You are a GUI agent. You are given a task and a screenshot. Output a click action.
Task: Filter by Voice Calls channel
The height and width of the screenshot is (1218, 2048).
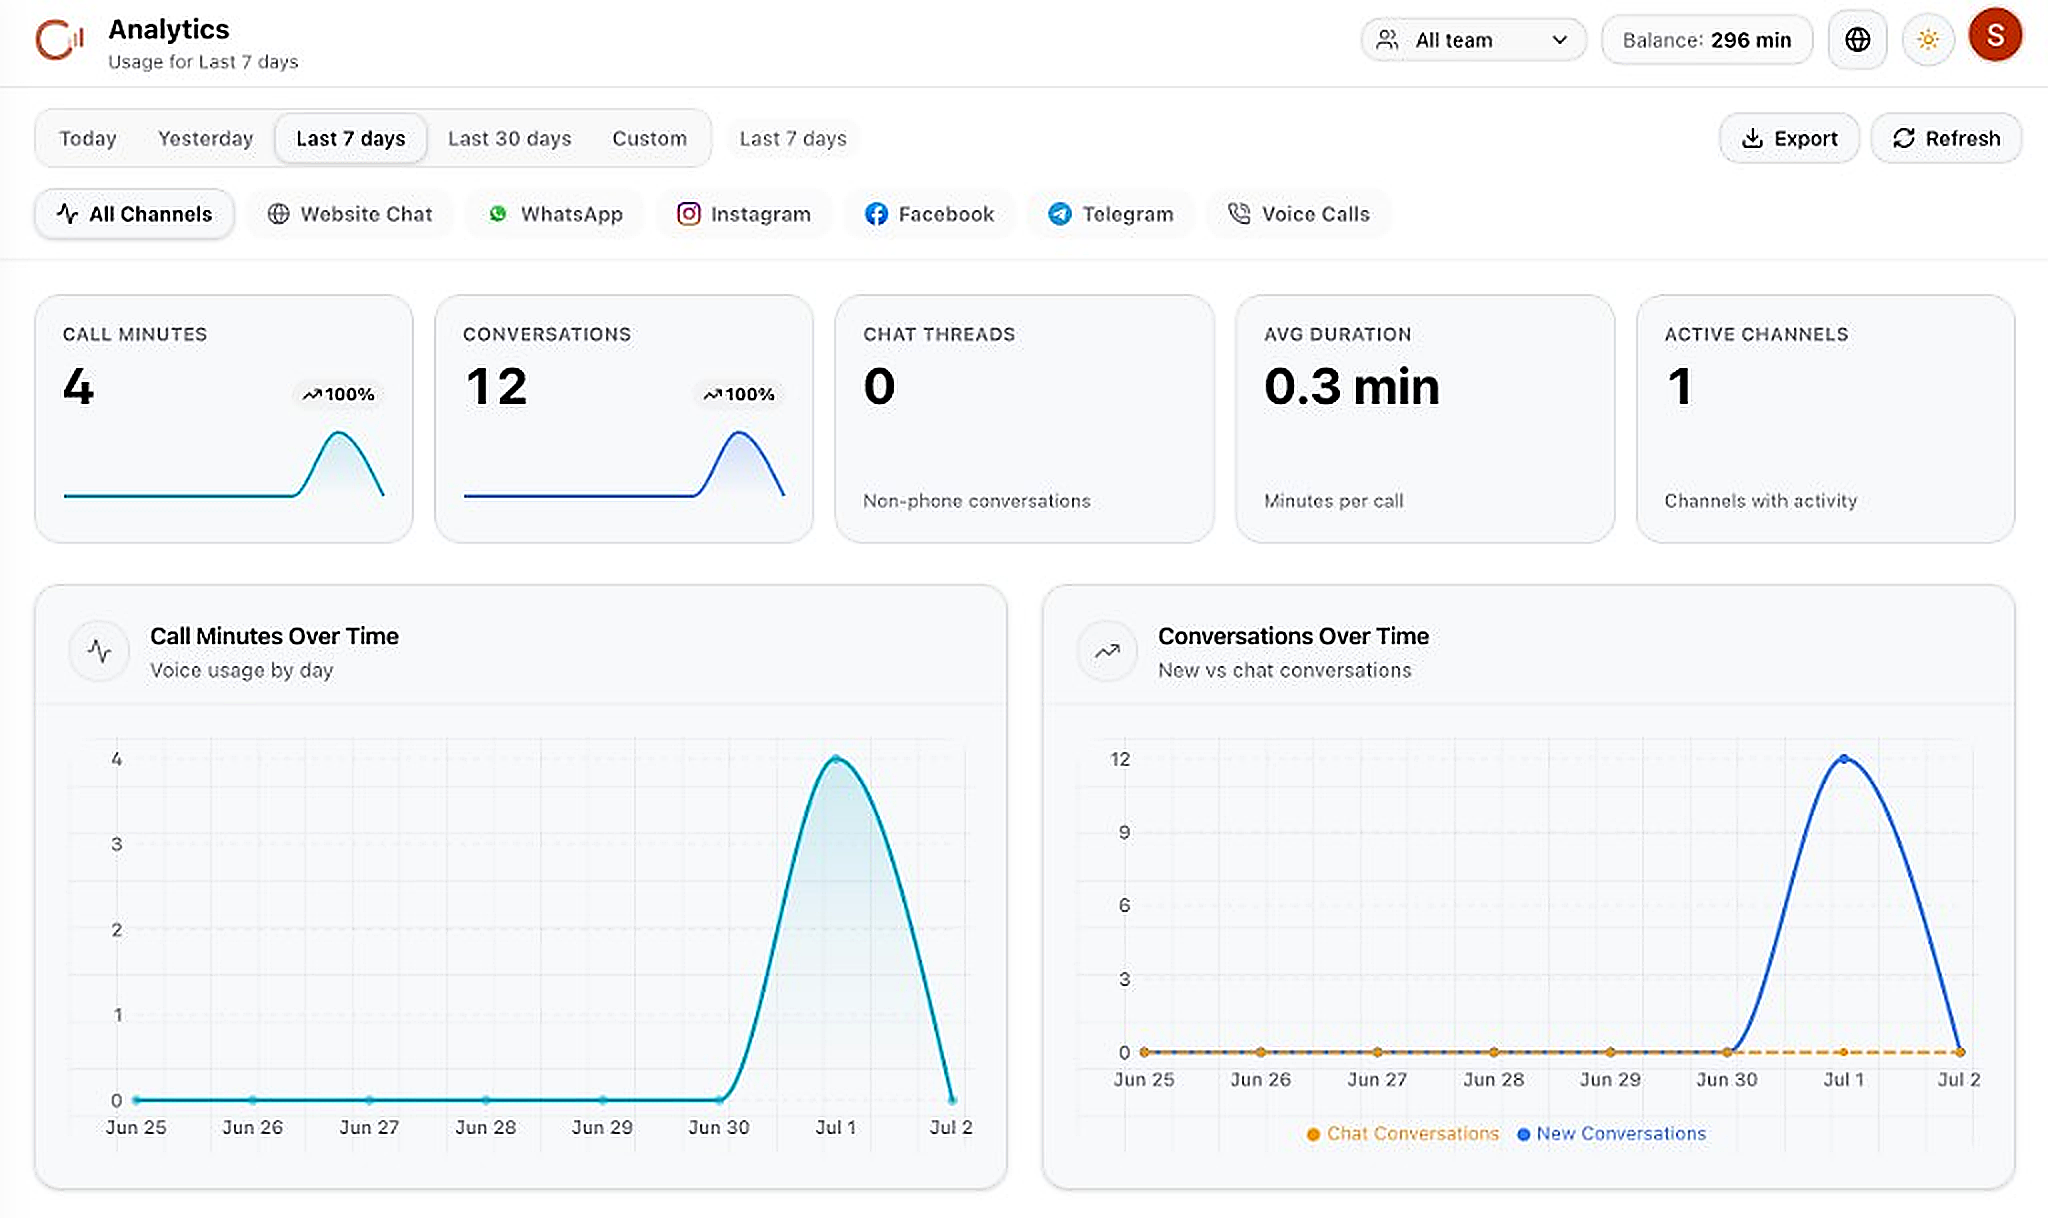click(1299, 214)
